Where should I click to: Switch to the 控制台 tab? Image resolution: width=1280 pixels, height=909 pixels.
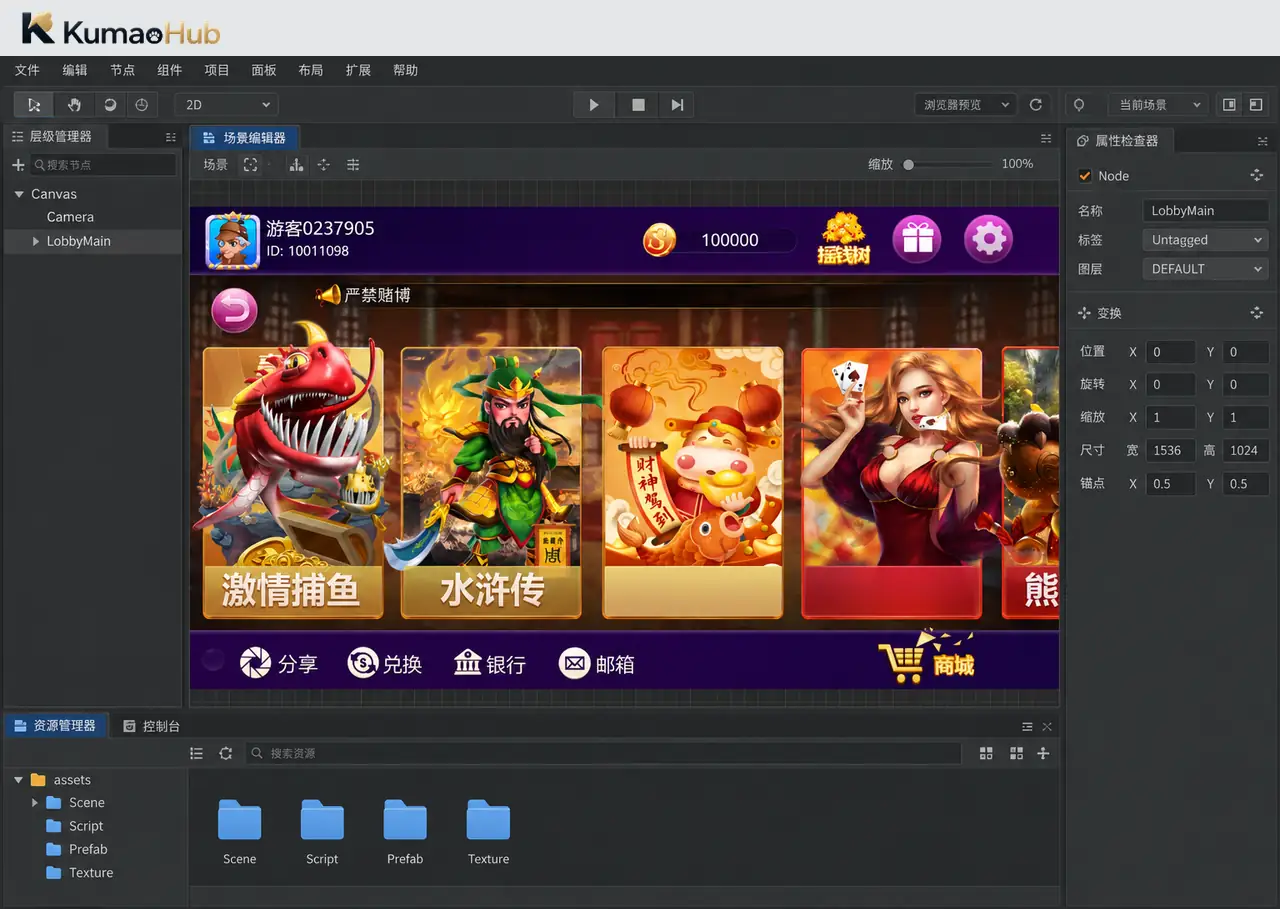point(151,726)
